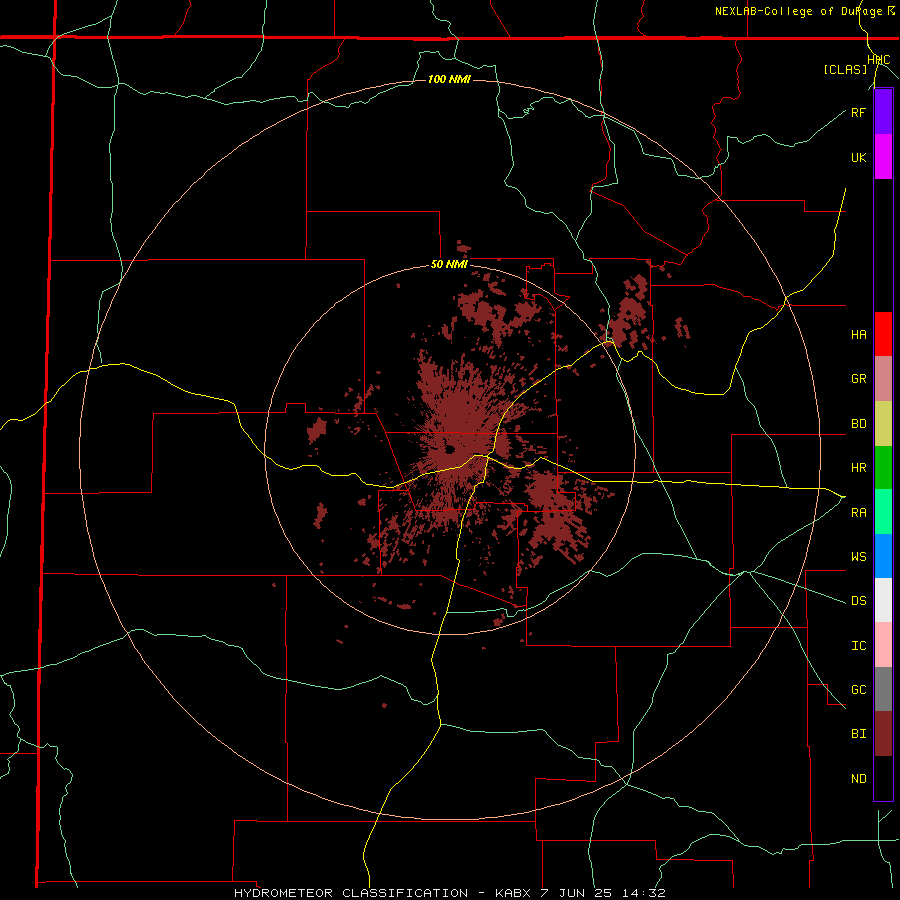The image size is (900, 900).
Task: Click the DS legend label
Action: (x=858, y=601)
